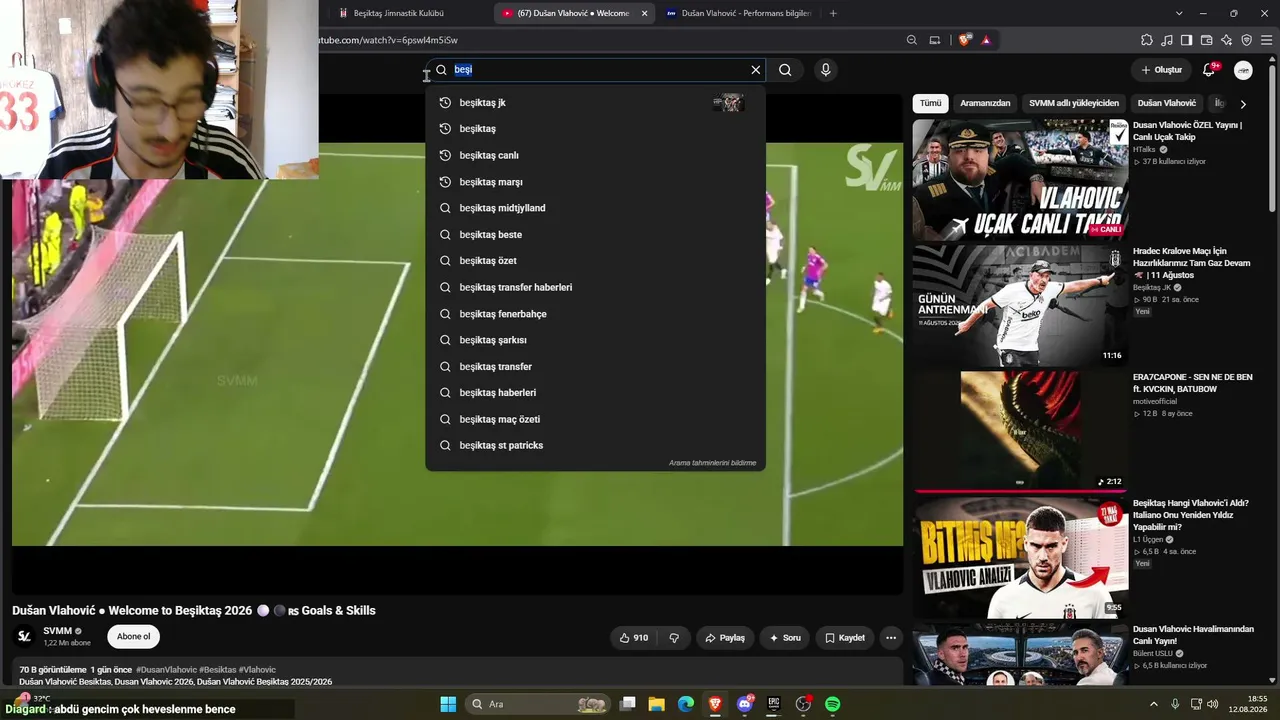
Task: Close the active Dušan Vlahović YouTube tab
Action: [644, 13]
